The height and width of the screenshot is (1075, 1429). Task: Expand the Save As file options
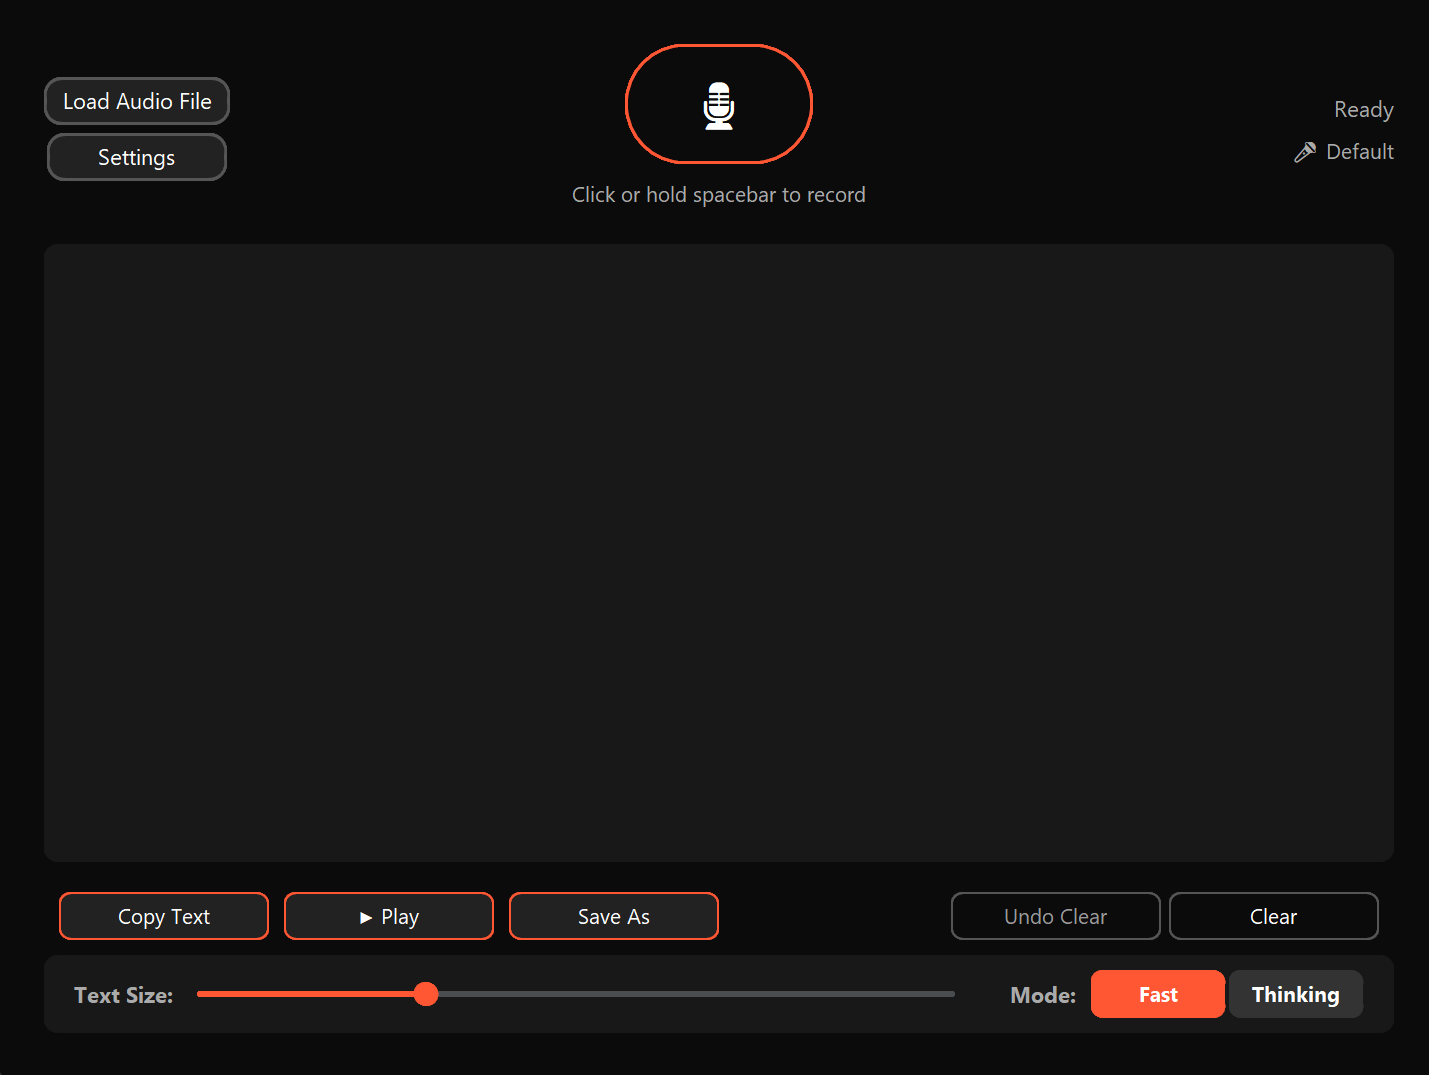pos(613,916)
